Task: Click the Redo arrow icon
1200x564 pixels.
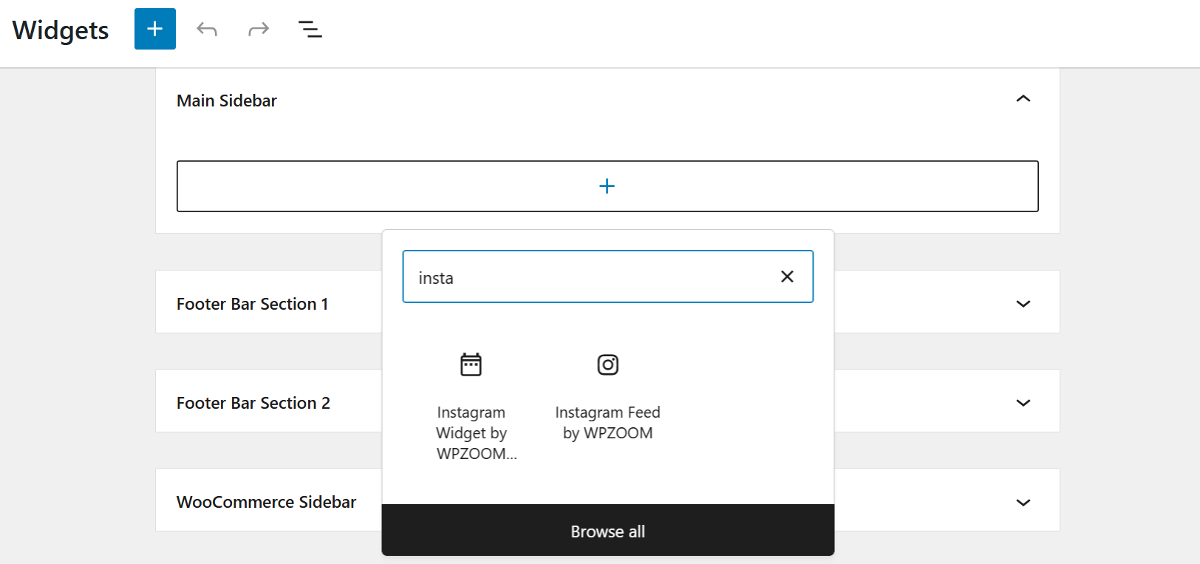Action: pyautogui.click(x=259, y=29)
